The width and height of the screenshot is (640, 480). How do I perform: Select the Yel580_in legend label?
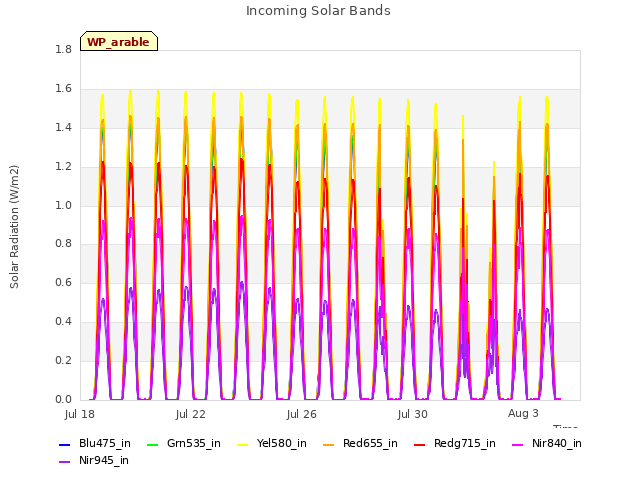282,444
